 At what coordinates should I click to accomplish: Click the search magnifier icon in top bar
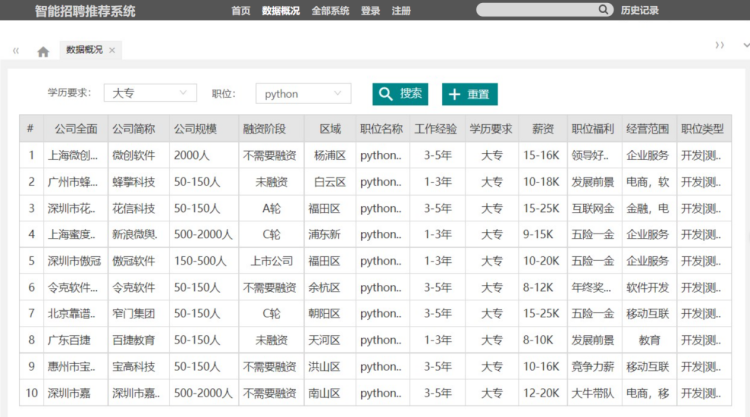click(603, 10)
